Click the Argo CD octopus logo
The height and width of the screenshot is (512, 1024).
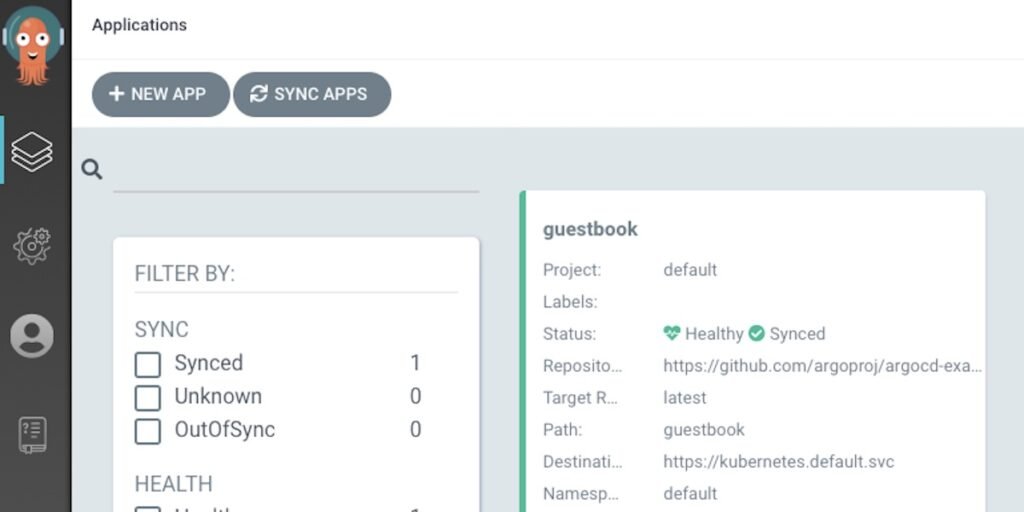(33, 45)
